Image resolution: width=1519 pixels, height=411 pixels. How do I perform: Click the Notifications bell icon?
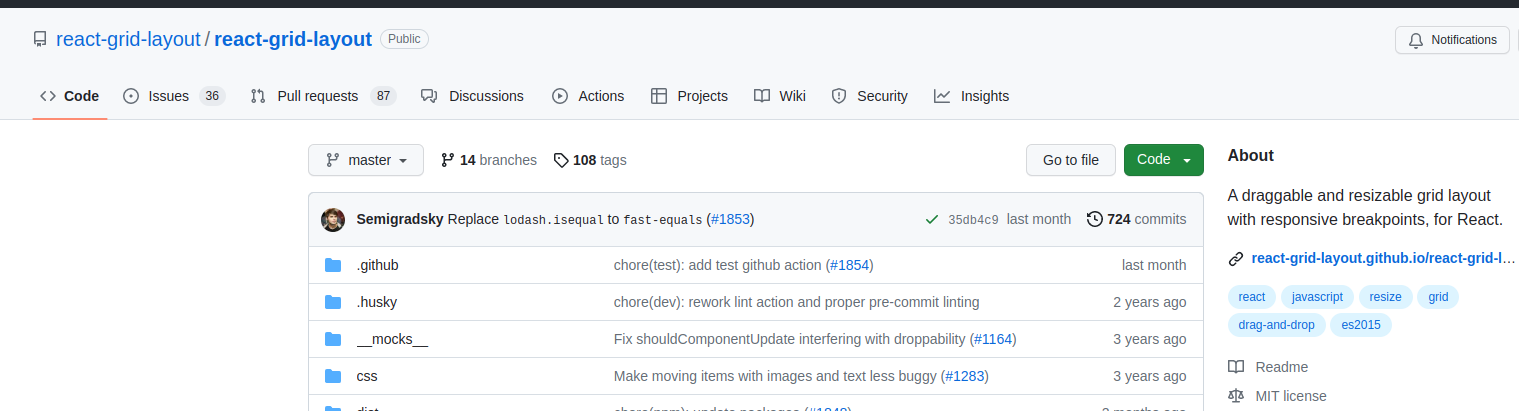(1415, 40)
